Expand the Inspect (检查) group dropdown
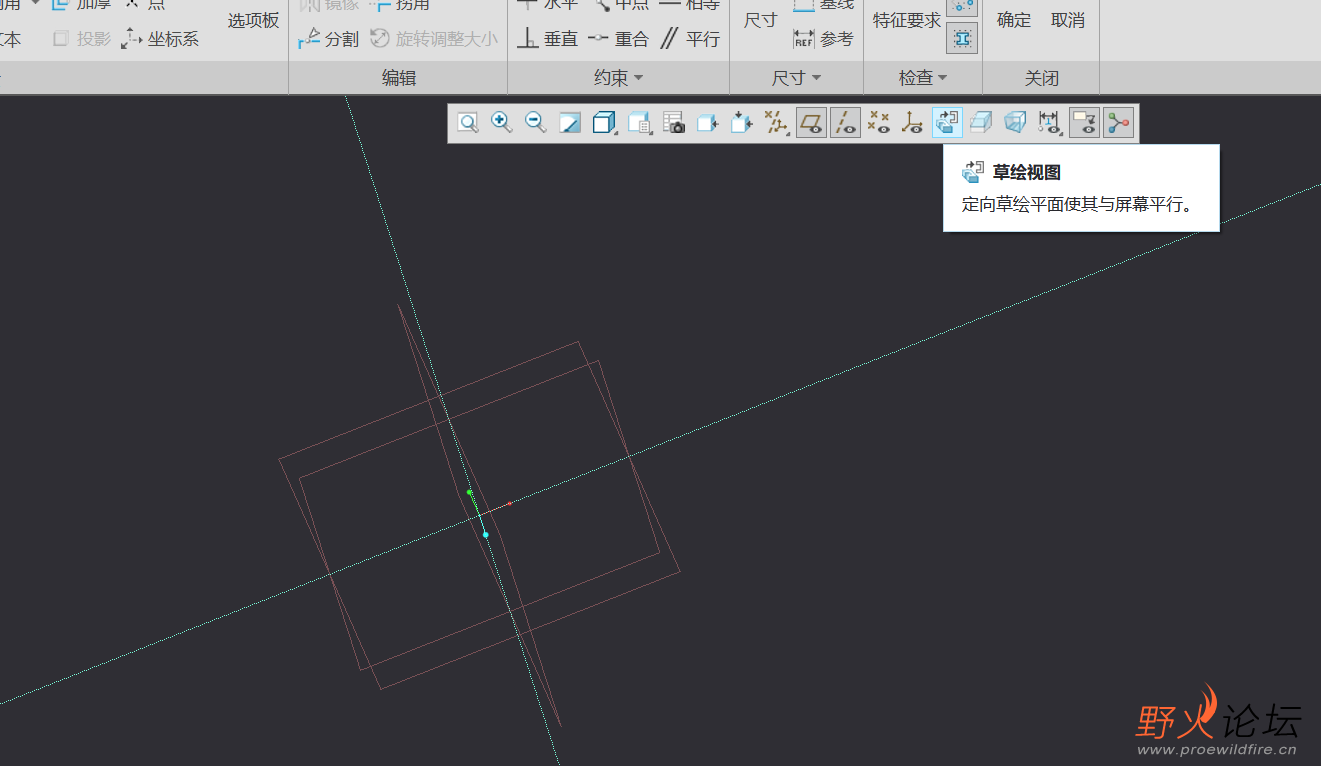The width and height of the screenshot is (1321, 766). click(923, 78)
